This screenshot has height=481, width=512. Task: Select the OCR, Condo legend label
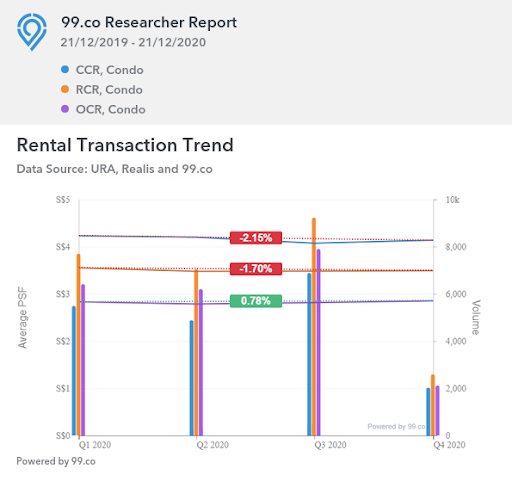click(x=111, y=109)
